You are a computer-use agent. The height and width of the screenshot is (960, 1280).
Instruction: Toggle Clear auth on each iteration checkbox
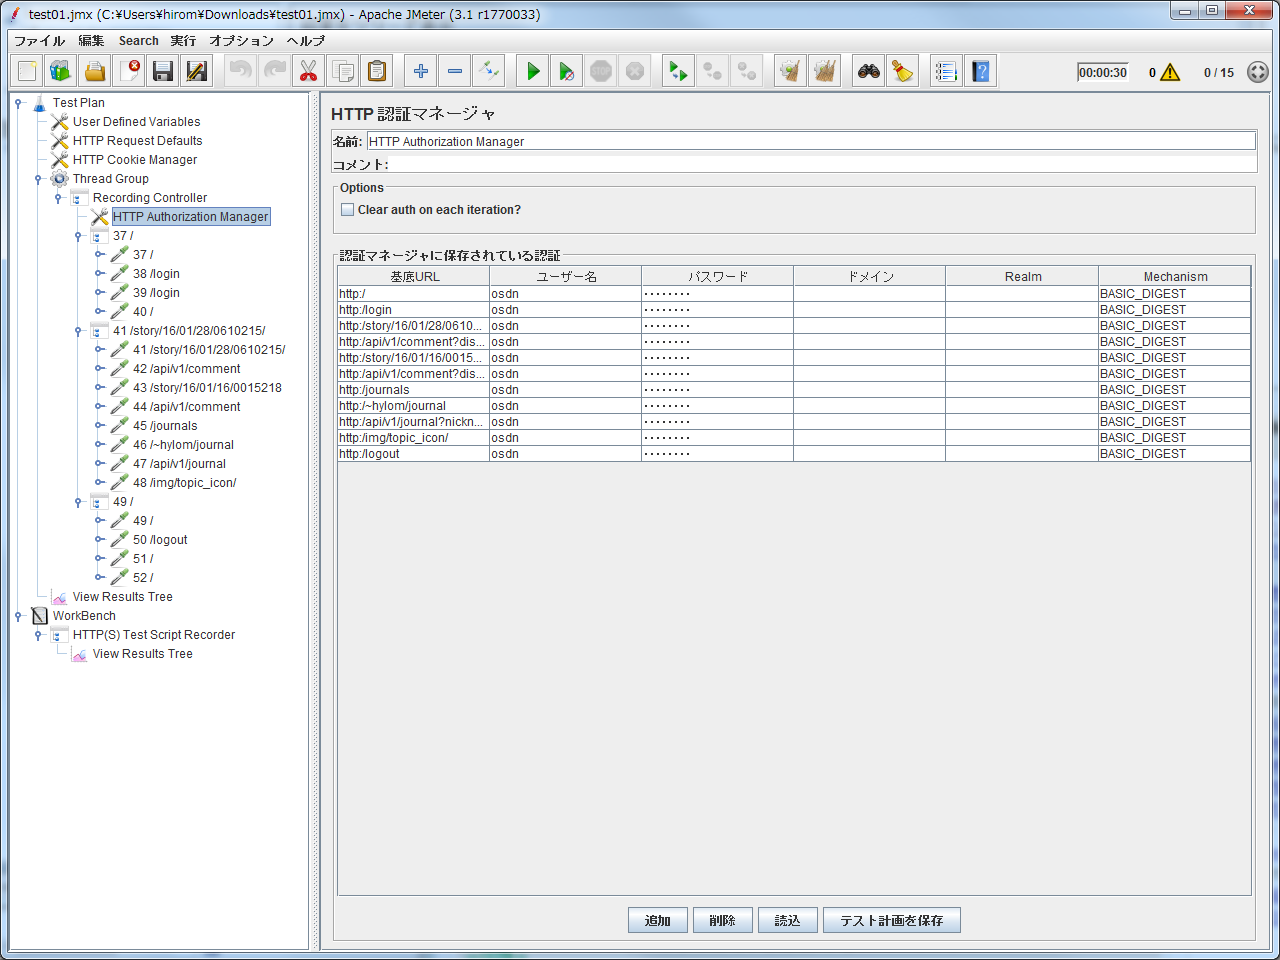[347, 210]
